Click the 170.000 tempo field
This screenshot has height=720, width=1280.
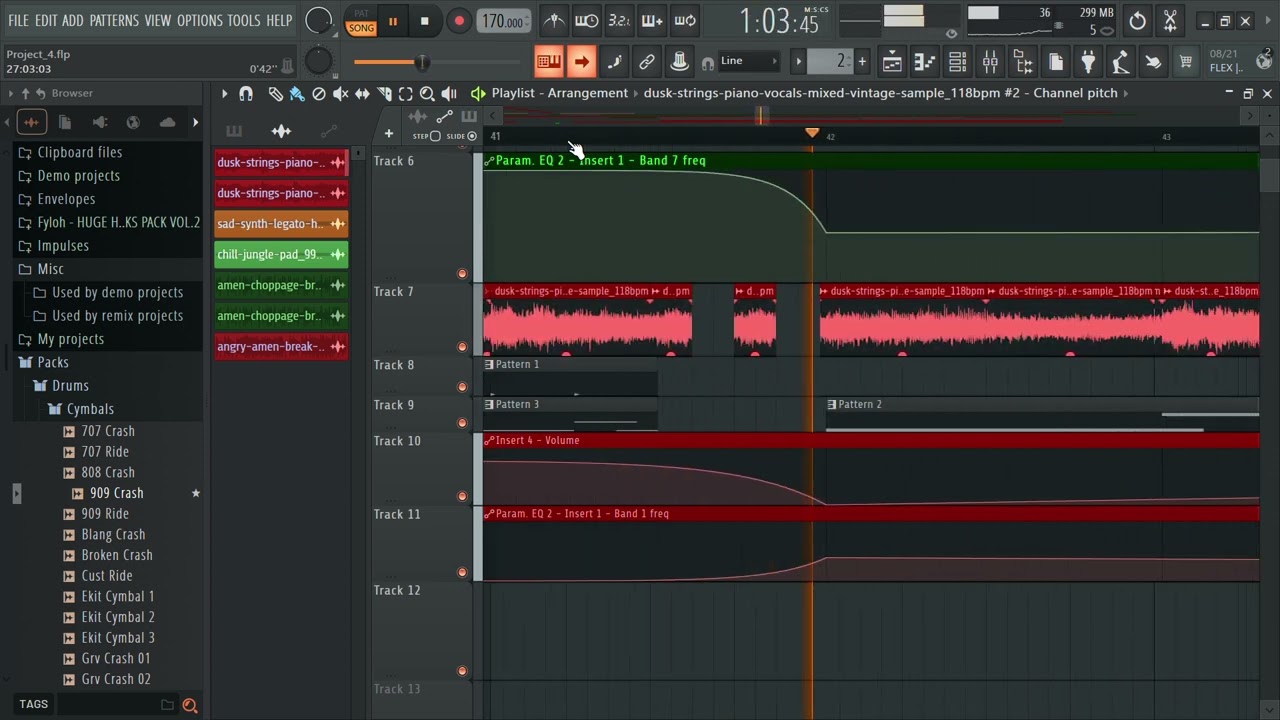pos(504,21)
